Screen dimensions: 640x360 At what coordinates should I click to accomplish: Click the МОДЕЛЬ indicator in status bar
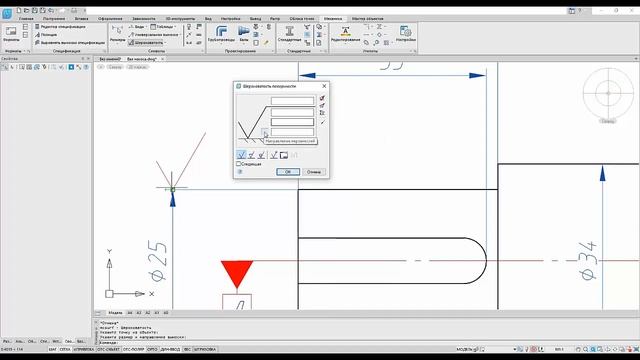[464, 349]
